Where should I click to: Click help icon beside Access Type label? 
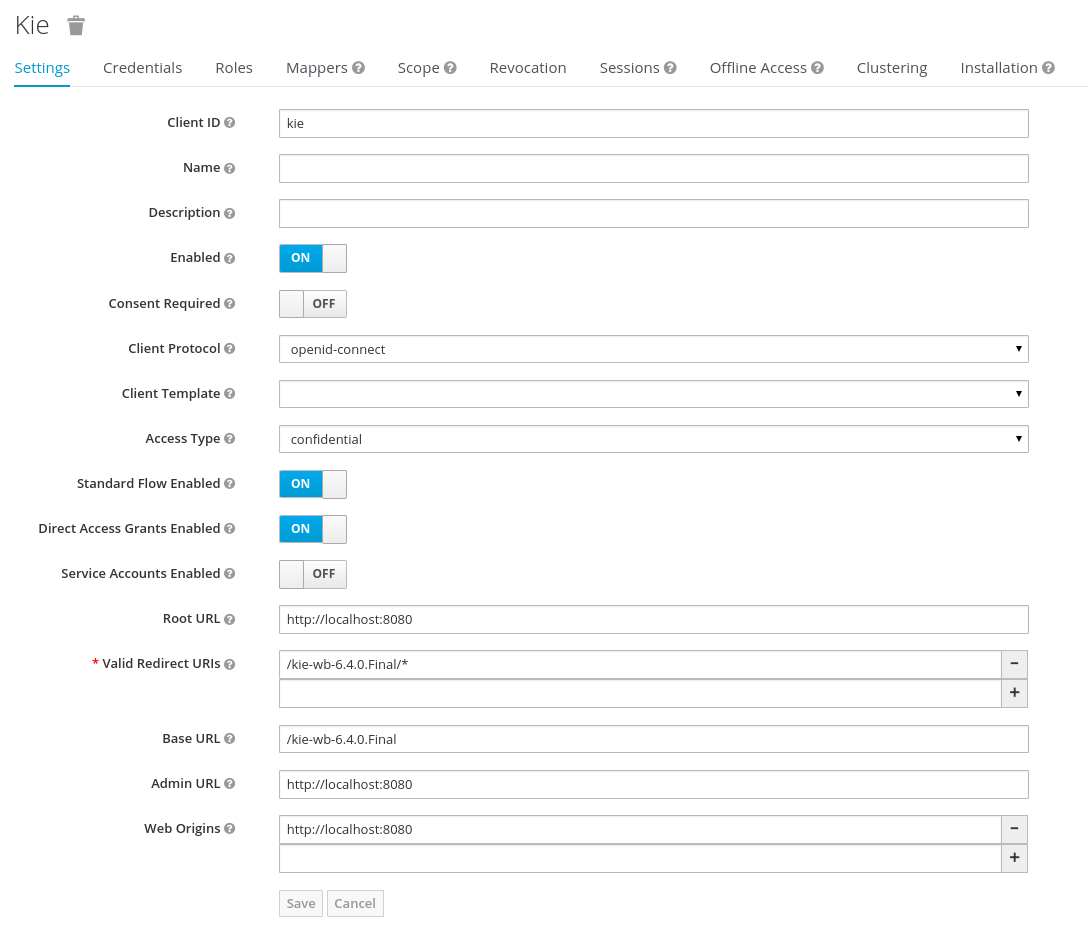[230, 439]
